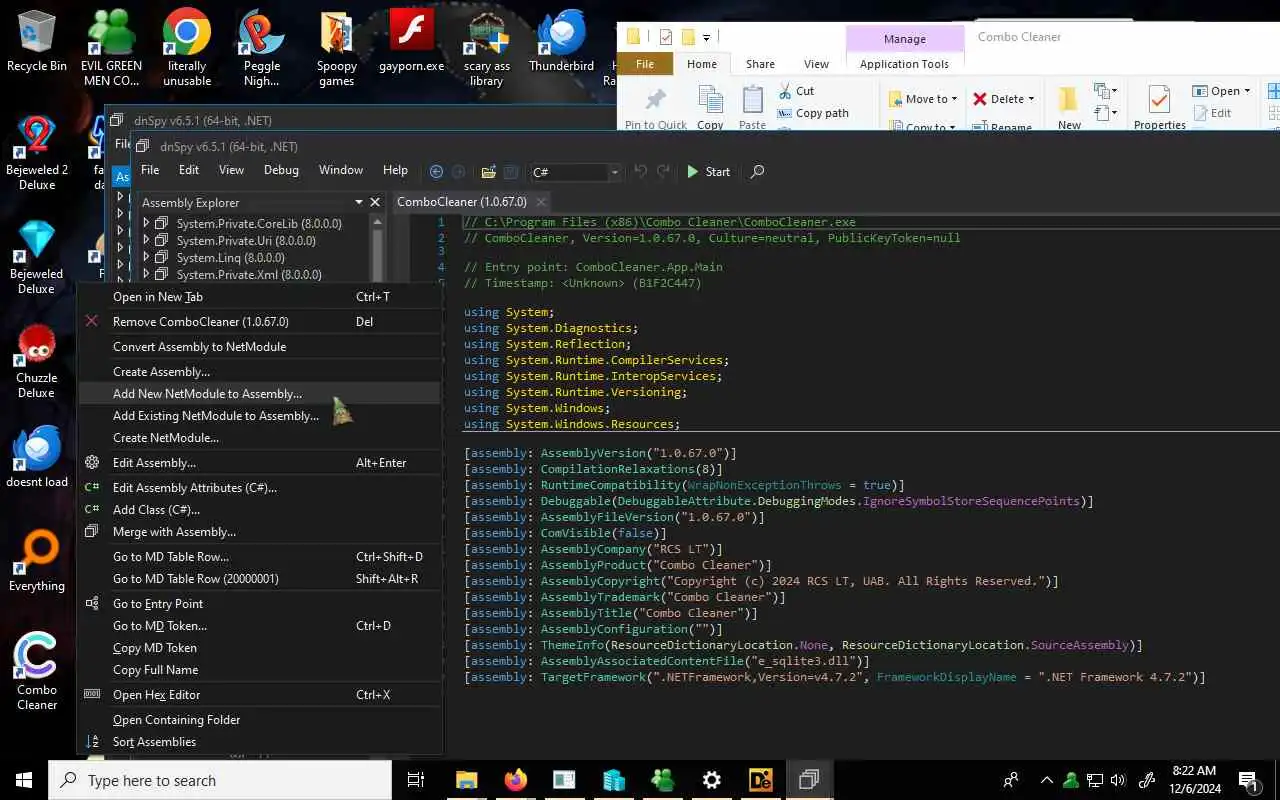Open Firefox from the taskbar
This screenshot has width=1280, height=800.
click(x=516, y=780)
